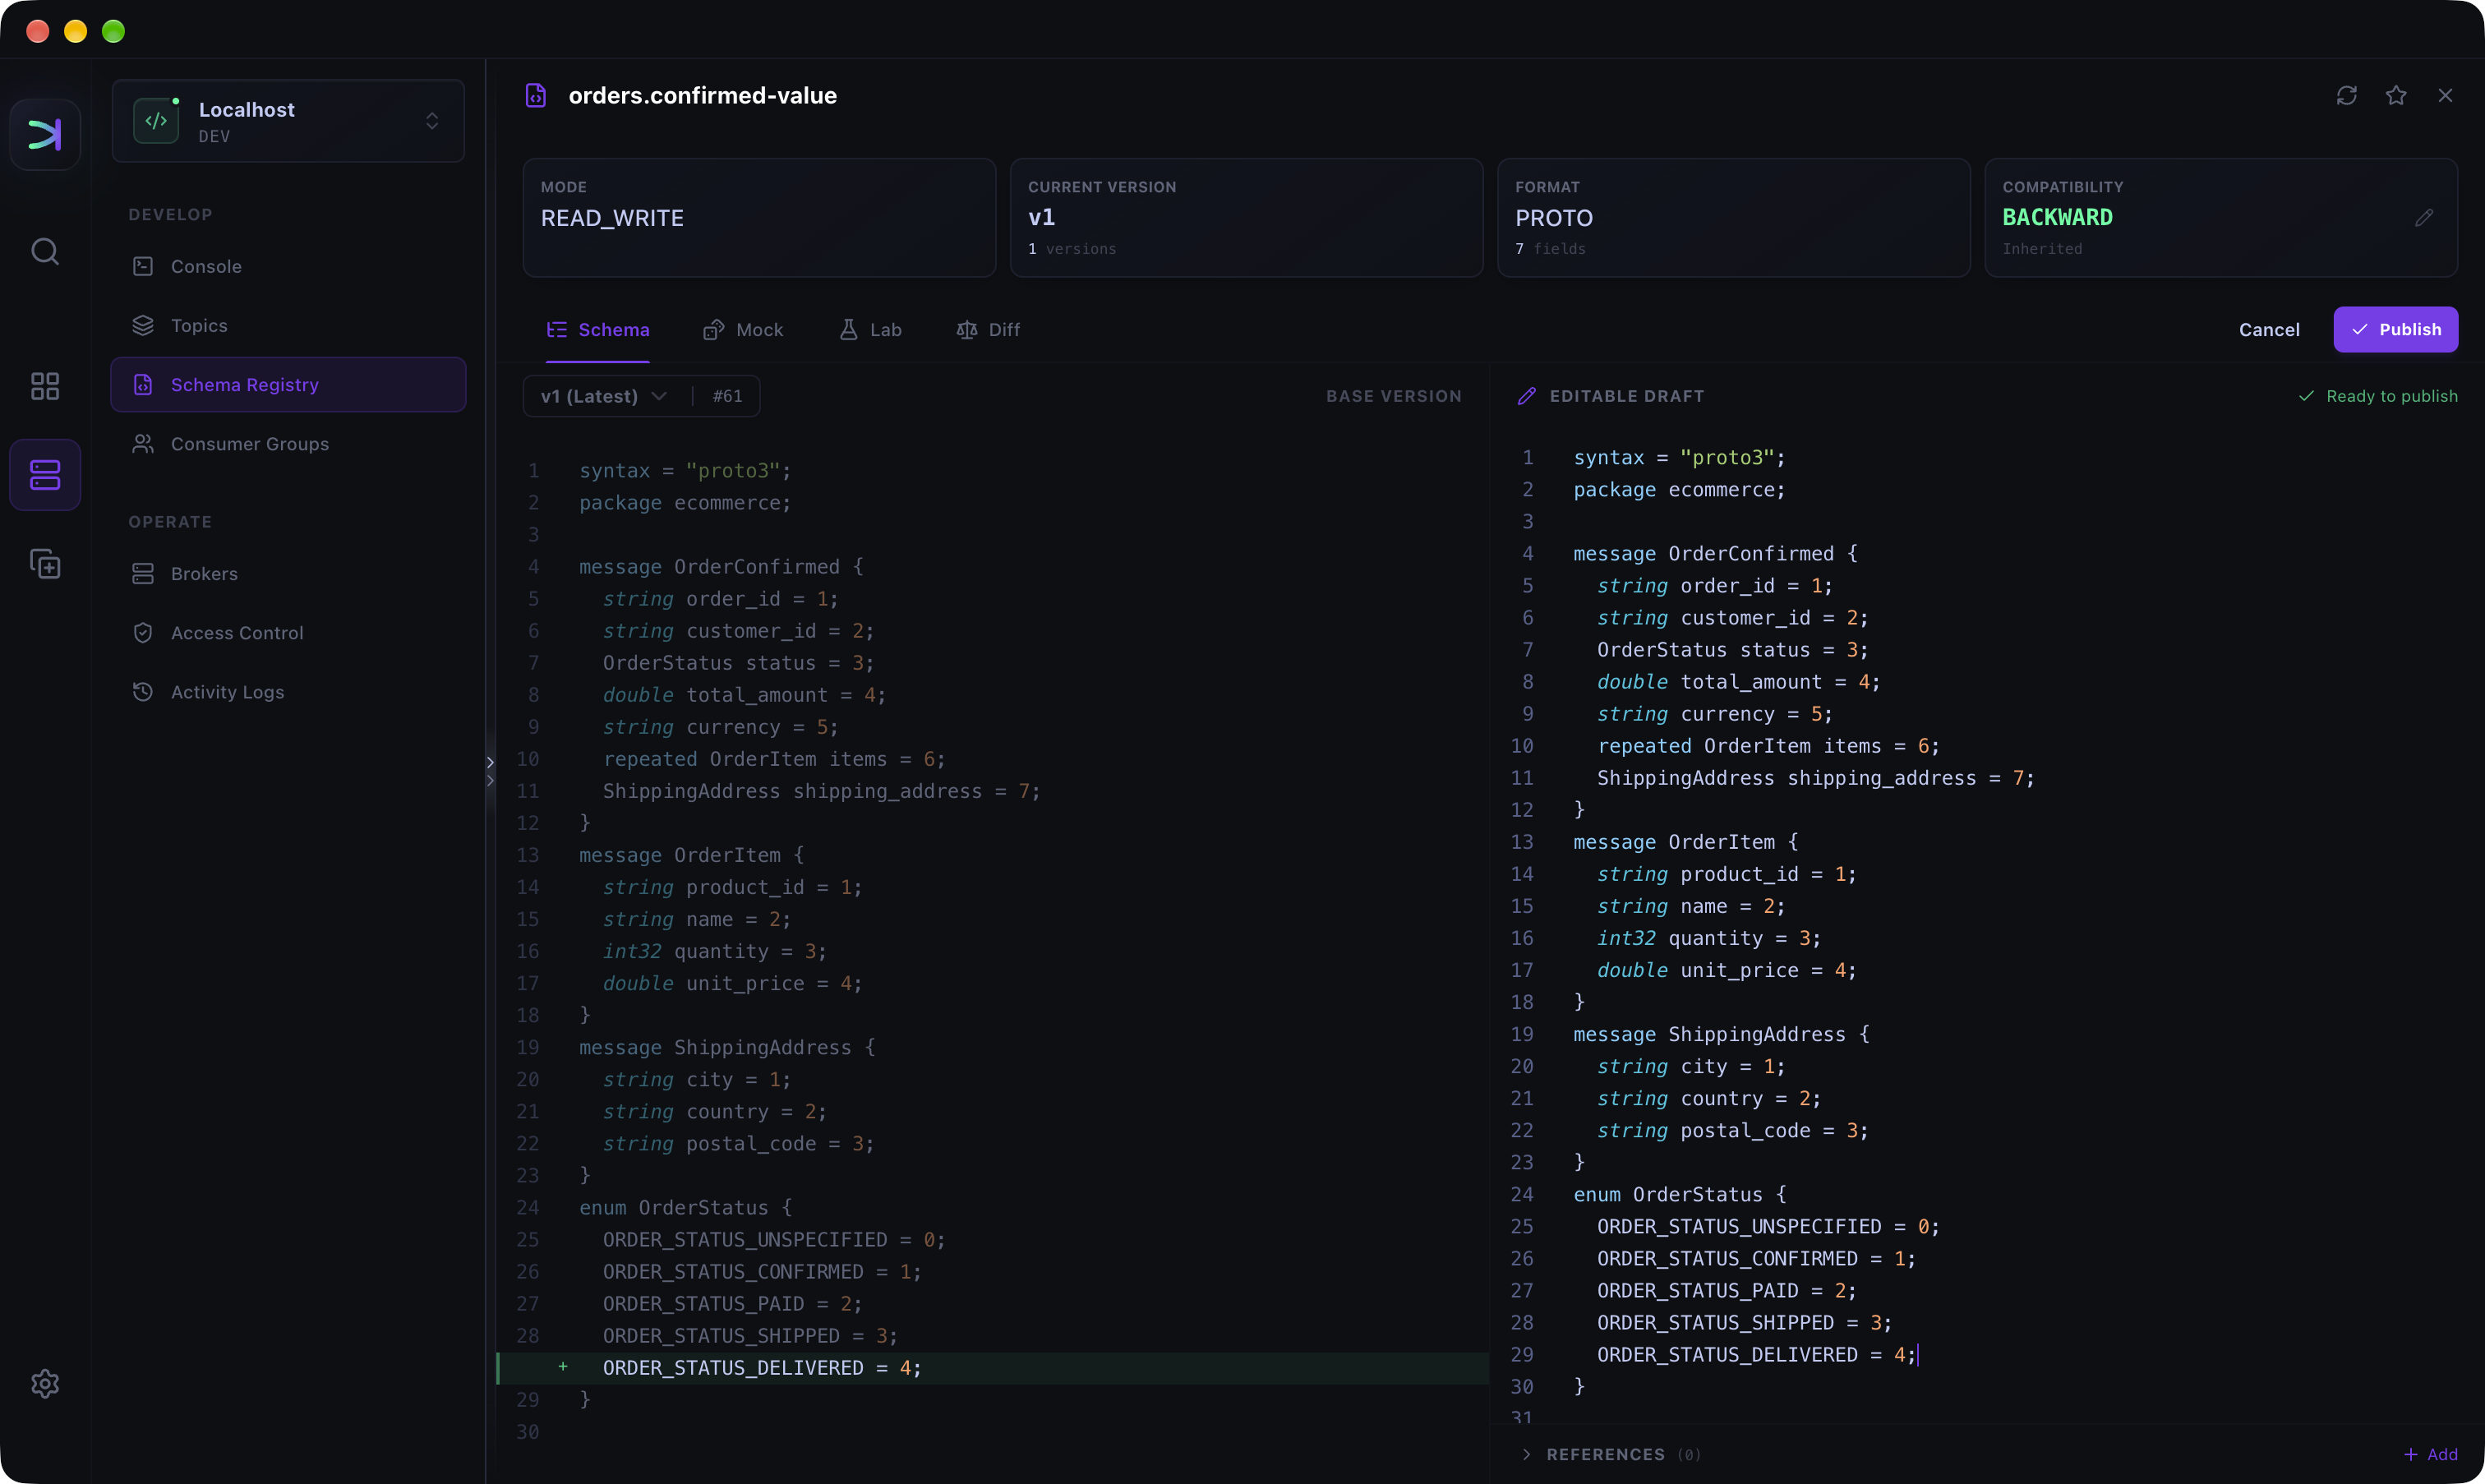Open settings gear at bottom of rail
2485x1484 pixels.
pos(45,1384)
